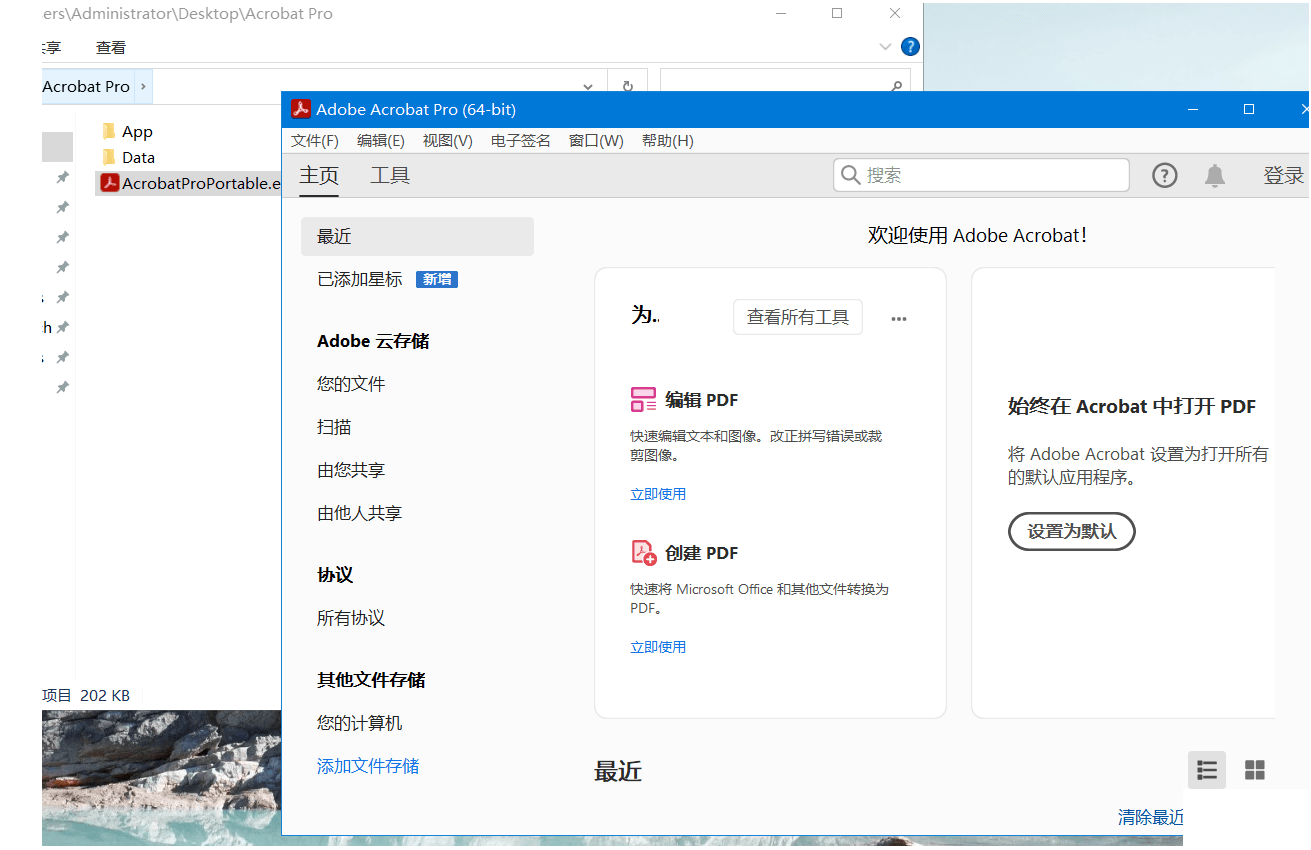Open 您的文件 under Adobe 云存储
The width and height of the screenshot is (1311, 850).
tap(351, 384)
